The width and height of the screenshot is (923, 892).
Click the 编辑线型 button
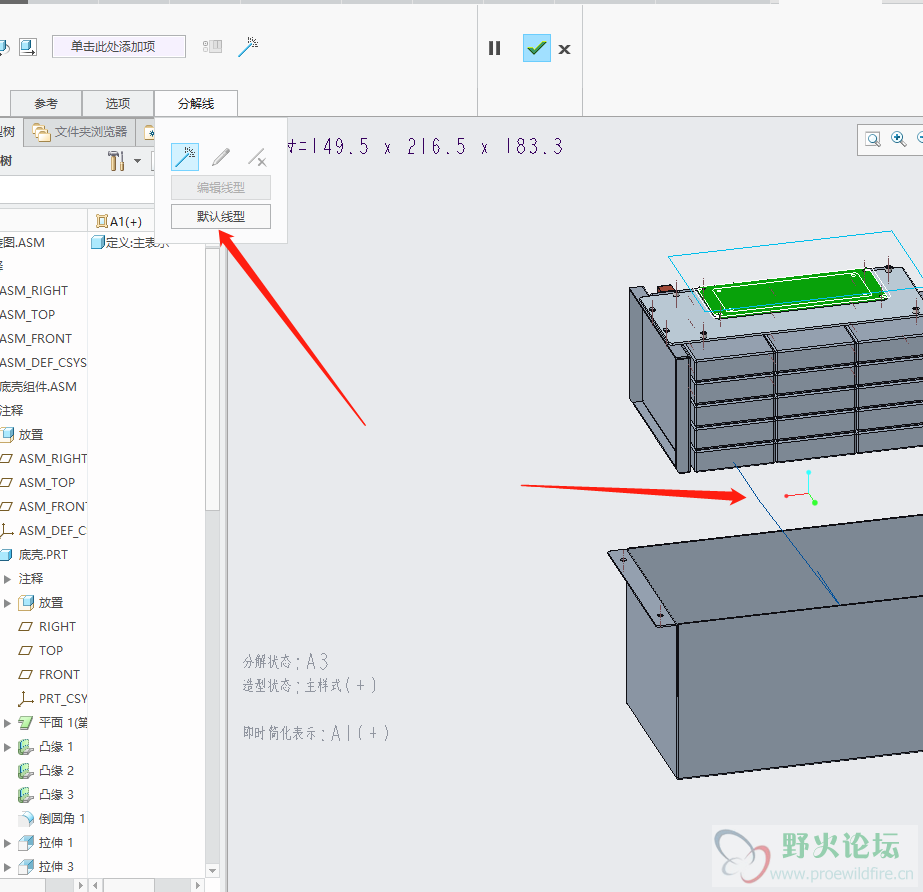[x=221, y=188]
